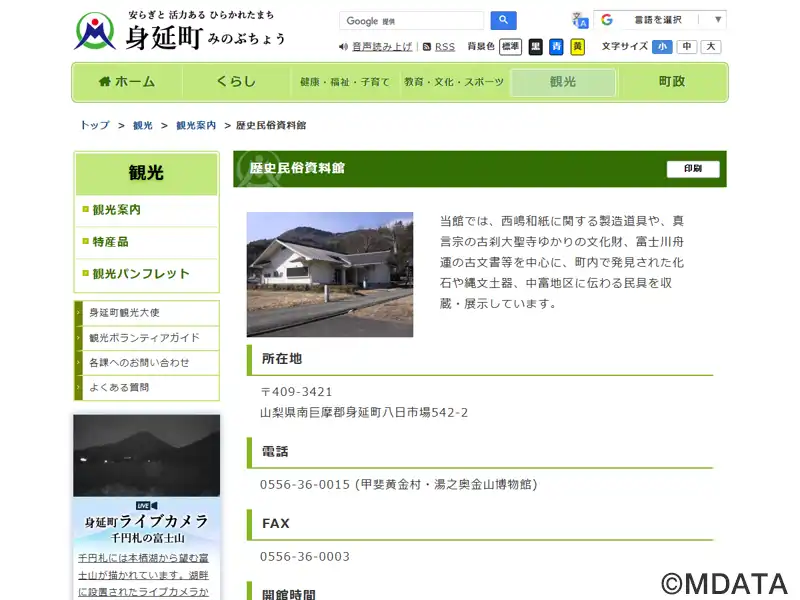The height and width of the screenshot is (600, 800).
Task: Click the Minobu town logo
Action: tap(95, 32)
